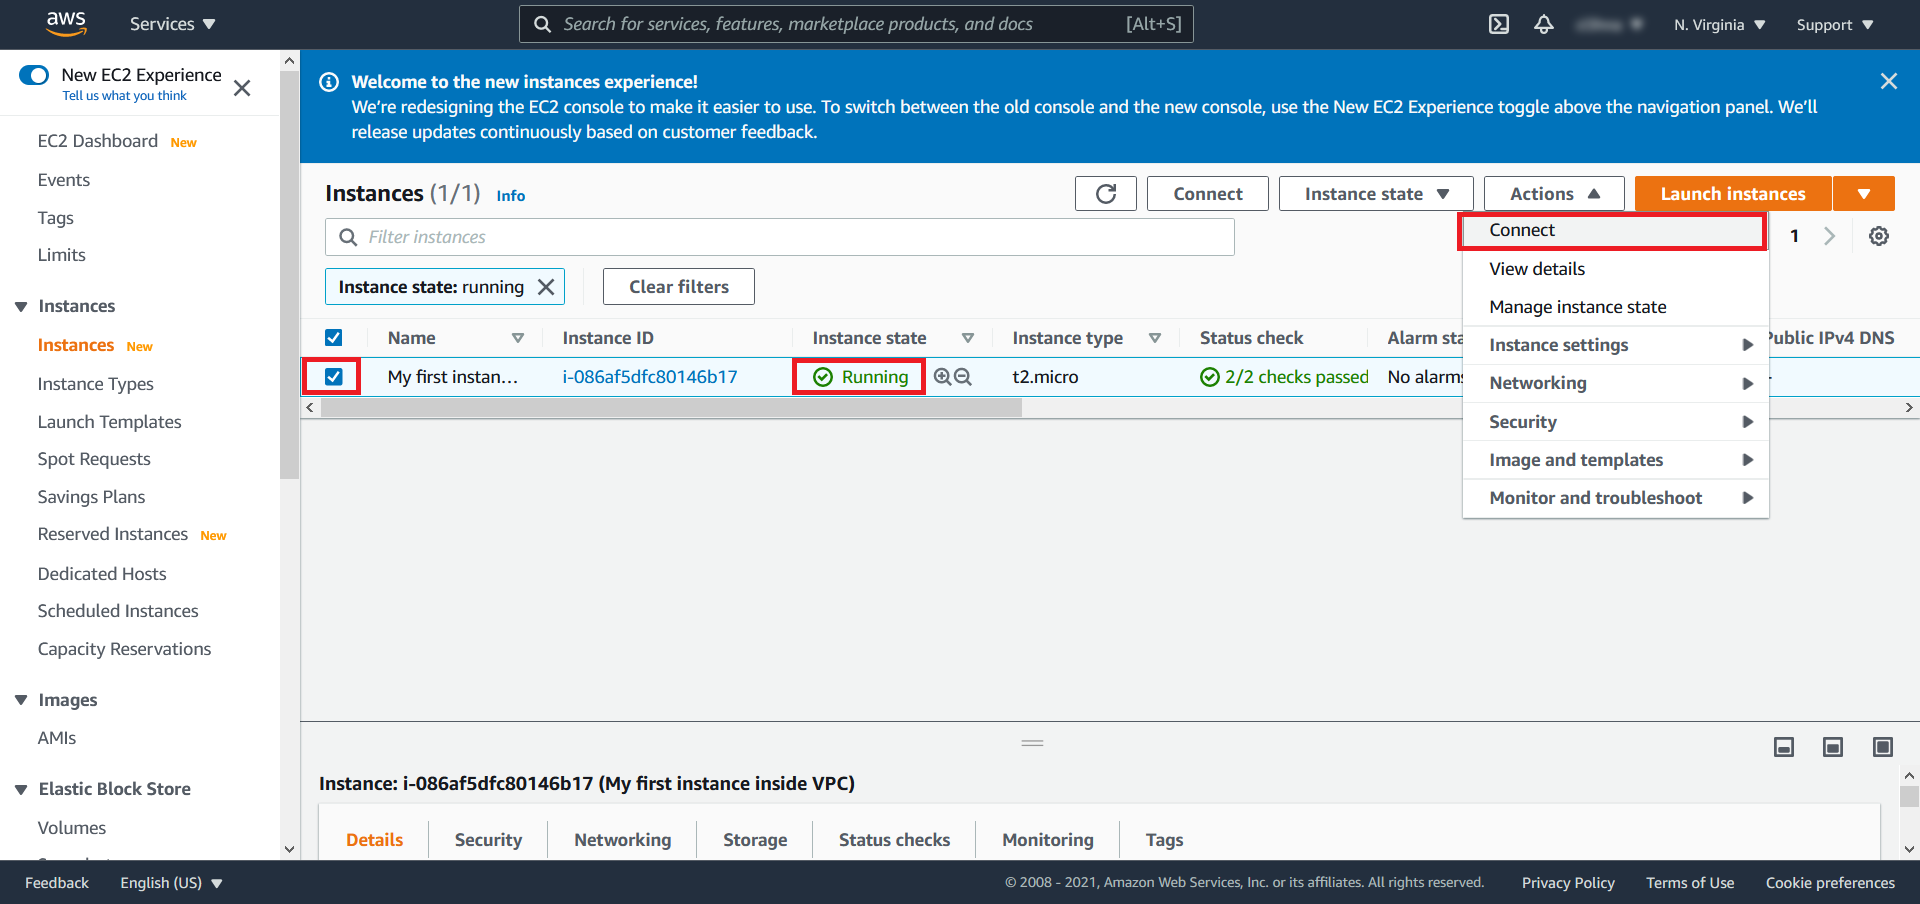Image resolution: width=1920 pixels, height=904 pixels.
Task: Click the Launch instances button
Action: click(1732, 194)
